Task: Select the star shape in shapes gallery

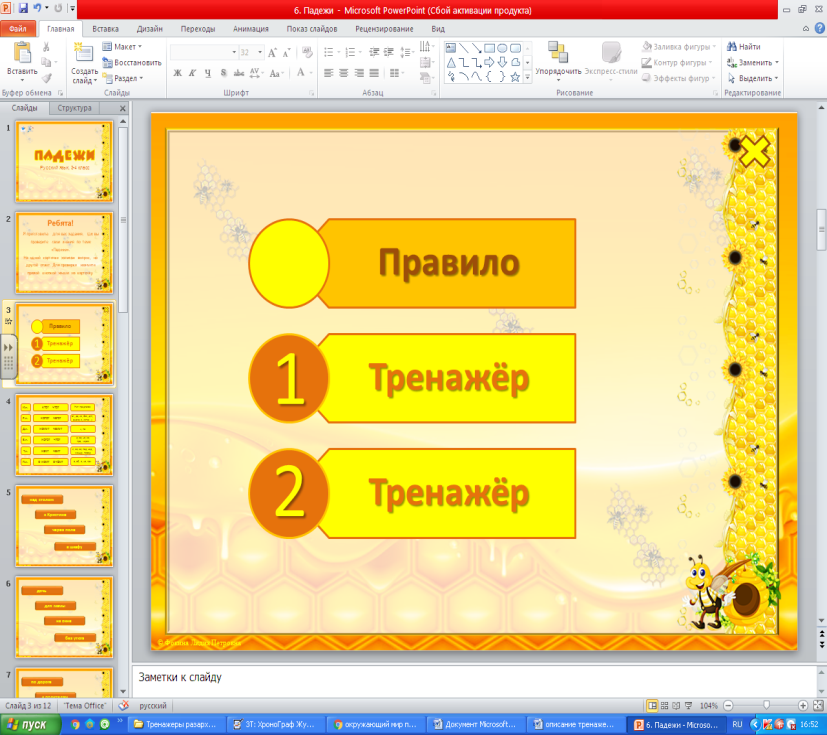Action: [x=515, y=77]
